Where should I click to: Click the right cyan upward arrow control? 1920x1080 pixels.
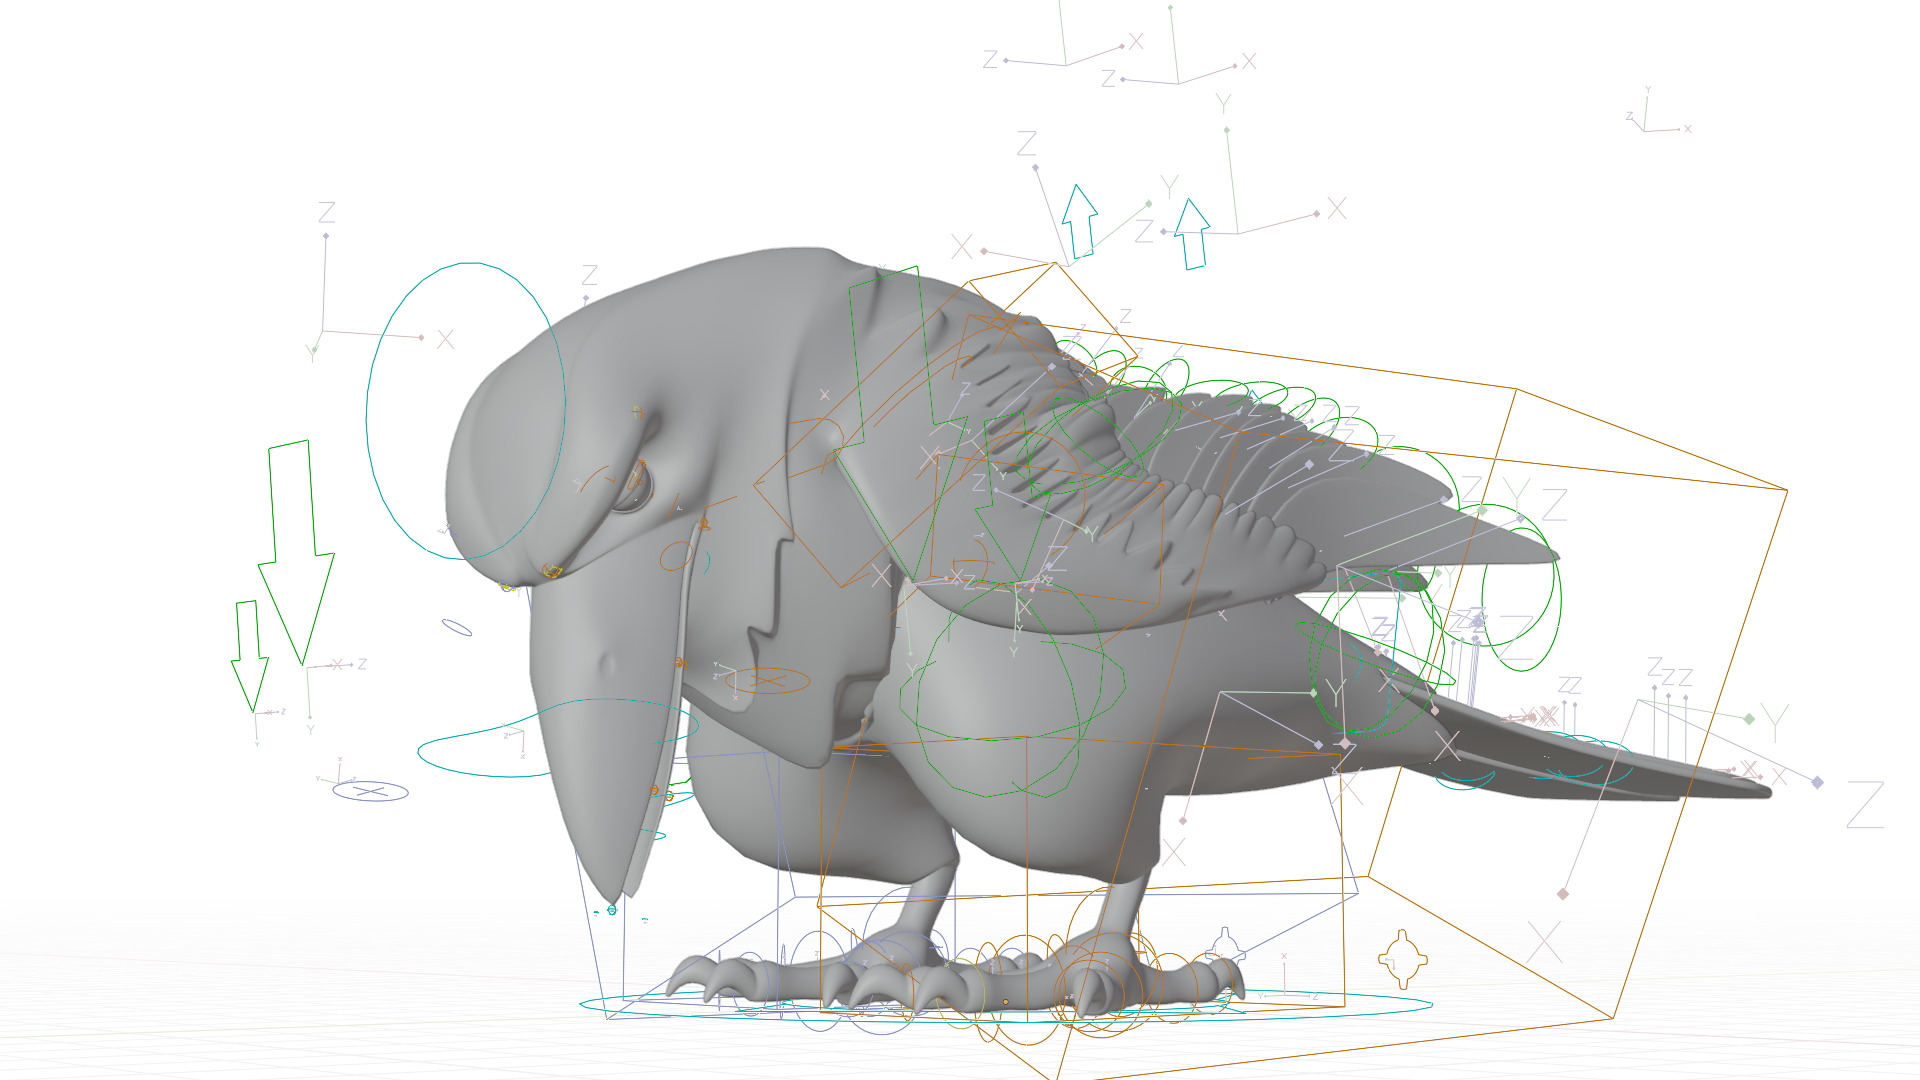(1192, 234)
